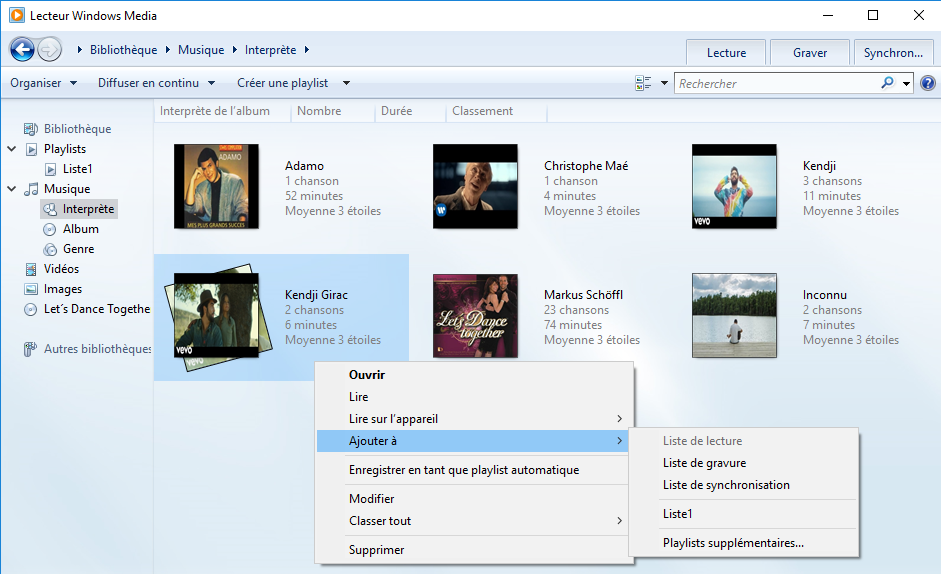Open the search options dropdown arrow
The height and width of the screenshot is (574, 941).
(x=906, y=83)
